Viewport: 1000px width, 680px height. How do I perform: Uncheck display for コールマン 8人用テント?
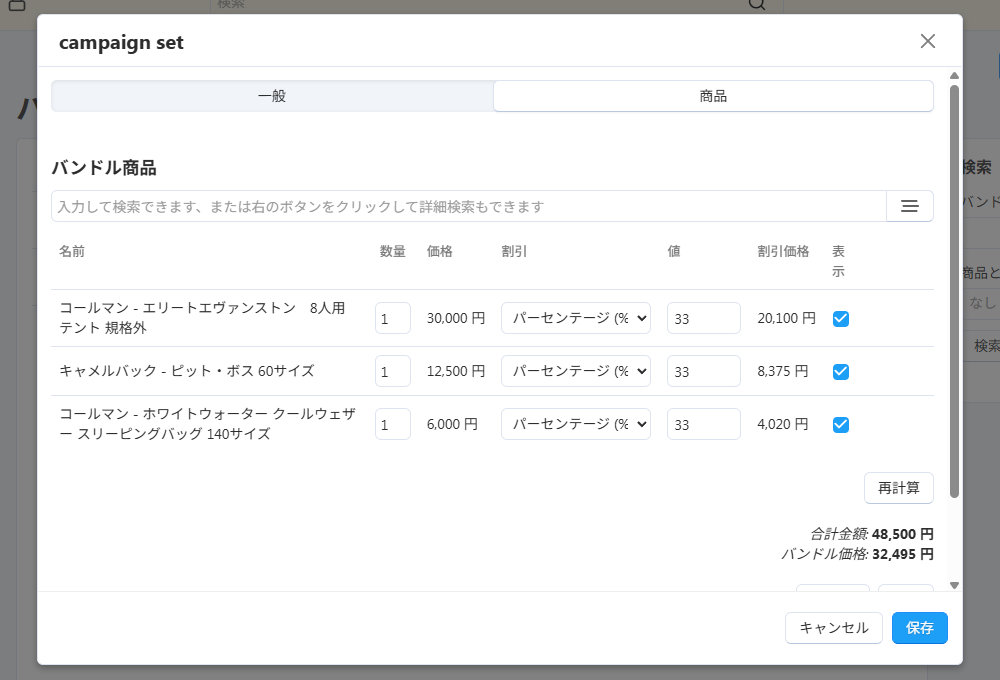[841, 318]
